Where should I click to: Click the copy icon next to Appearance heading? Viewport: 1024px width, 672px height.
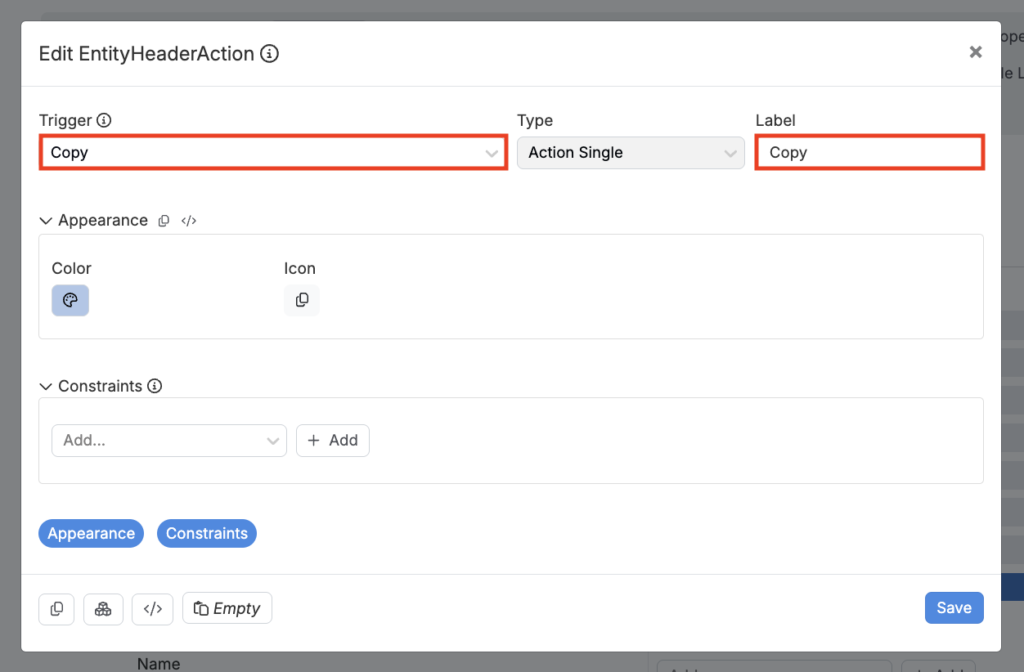pyautogui.click(x=164, y=221)
